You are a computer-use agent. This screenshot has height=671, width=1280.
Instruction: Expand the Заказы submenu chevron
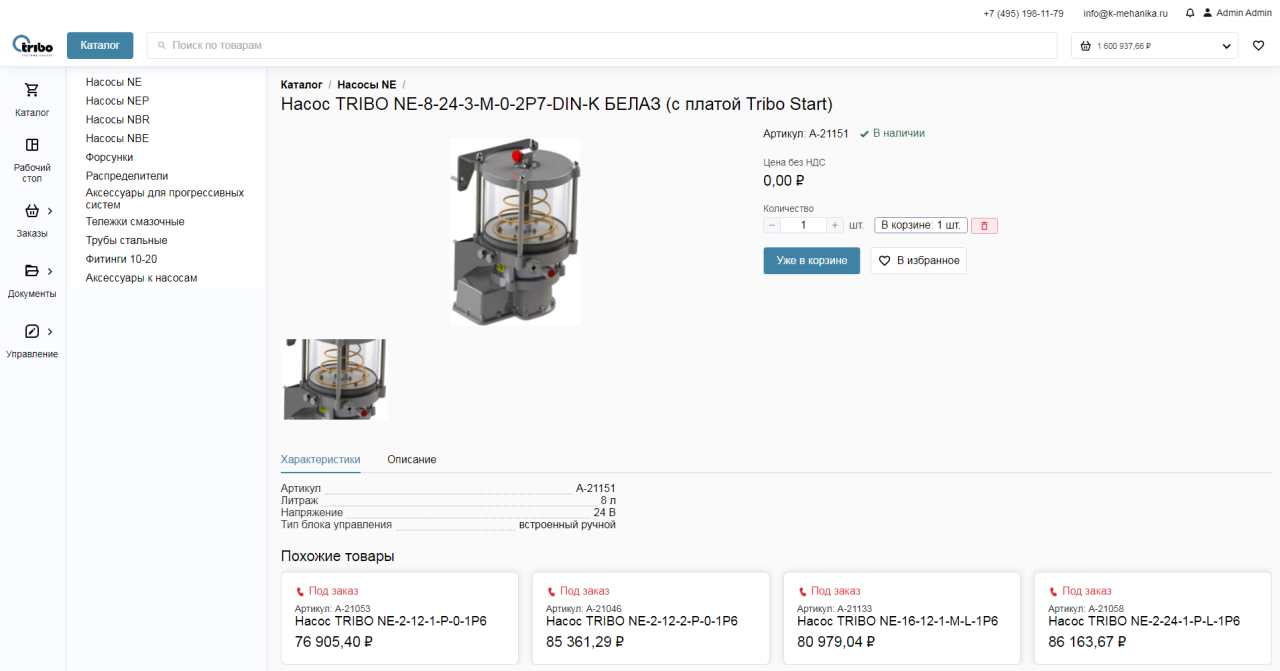(50, 211)
